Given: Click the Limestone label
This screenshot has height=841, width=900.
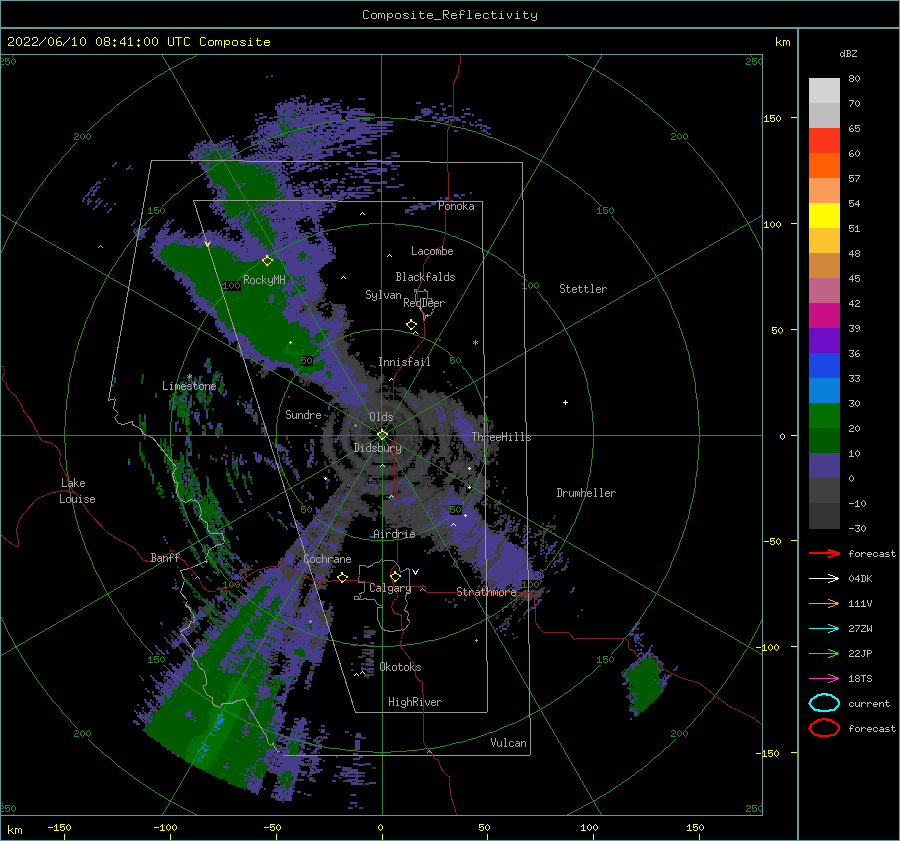Looking at the screenshot, I should (189, 386).
